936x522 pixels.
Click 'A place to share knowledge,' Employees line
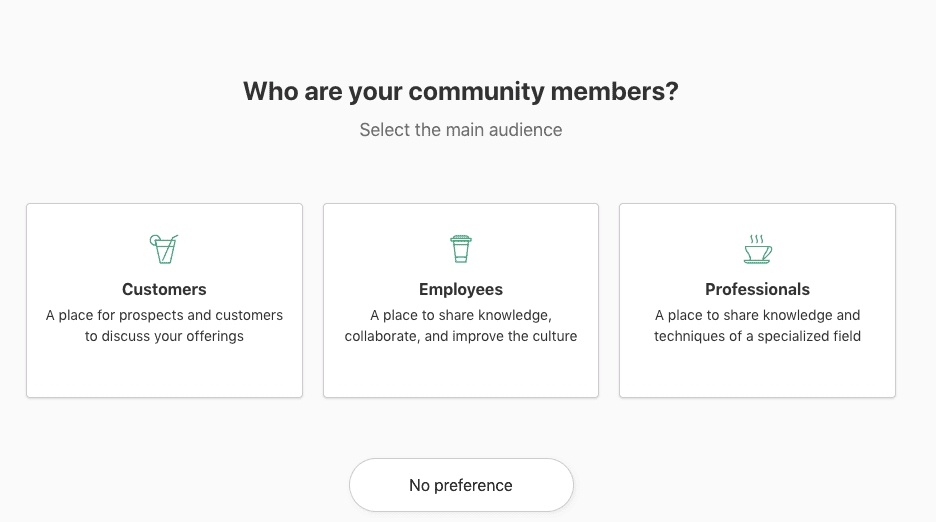[461, 315]
